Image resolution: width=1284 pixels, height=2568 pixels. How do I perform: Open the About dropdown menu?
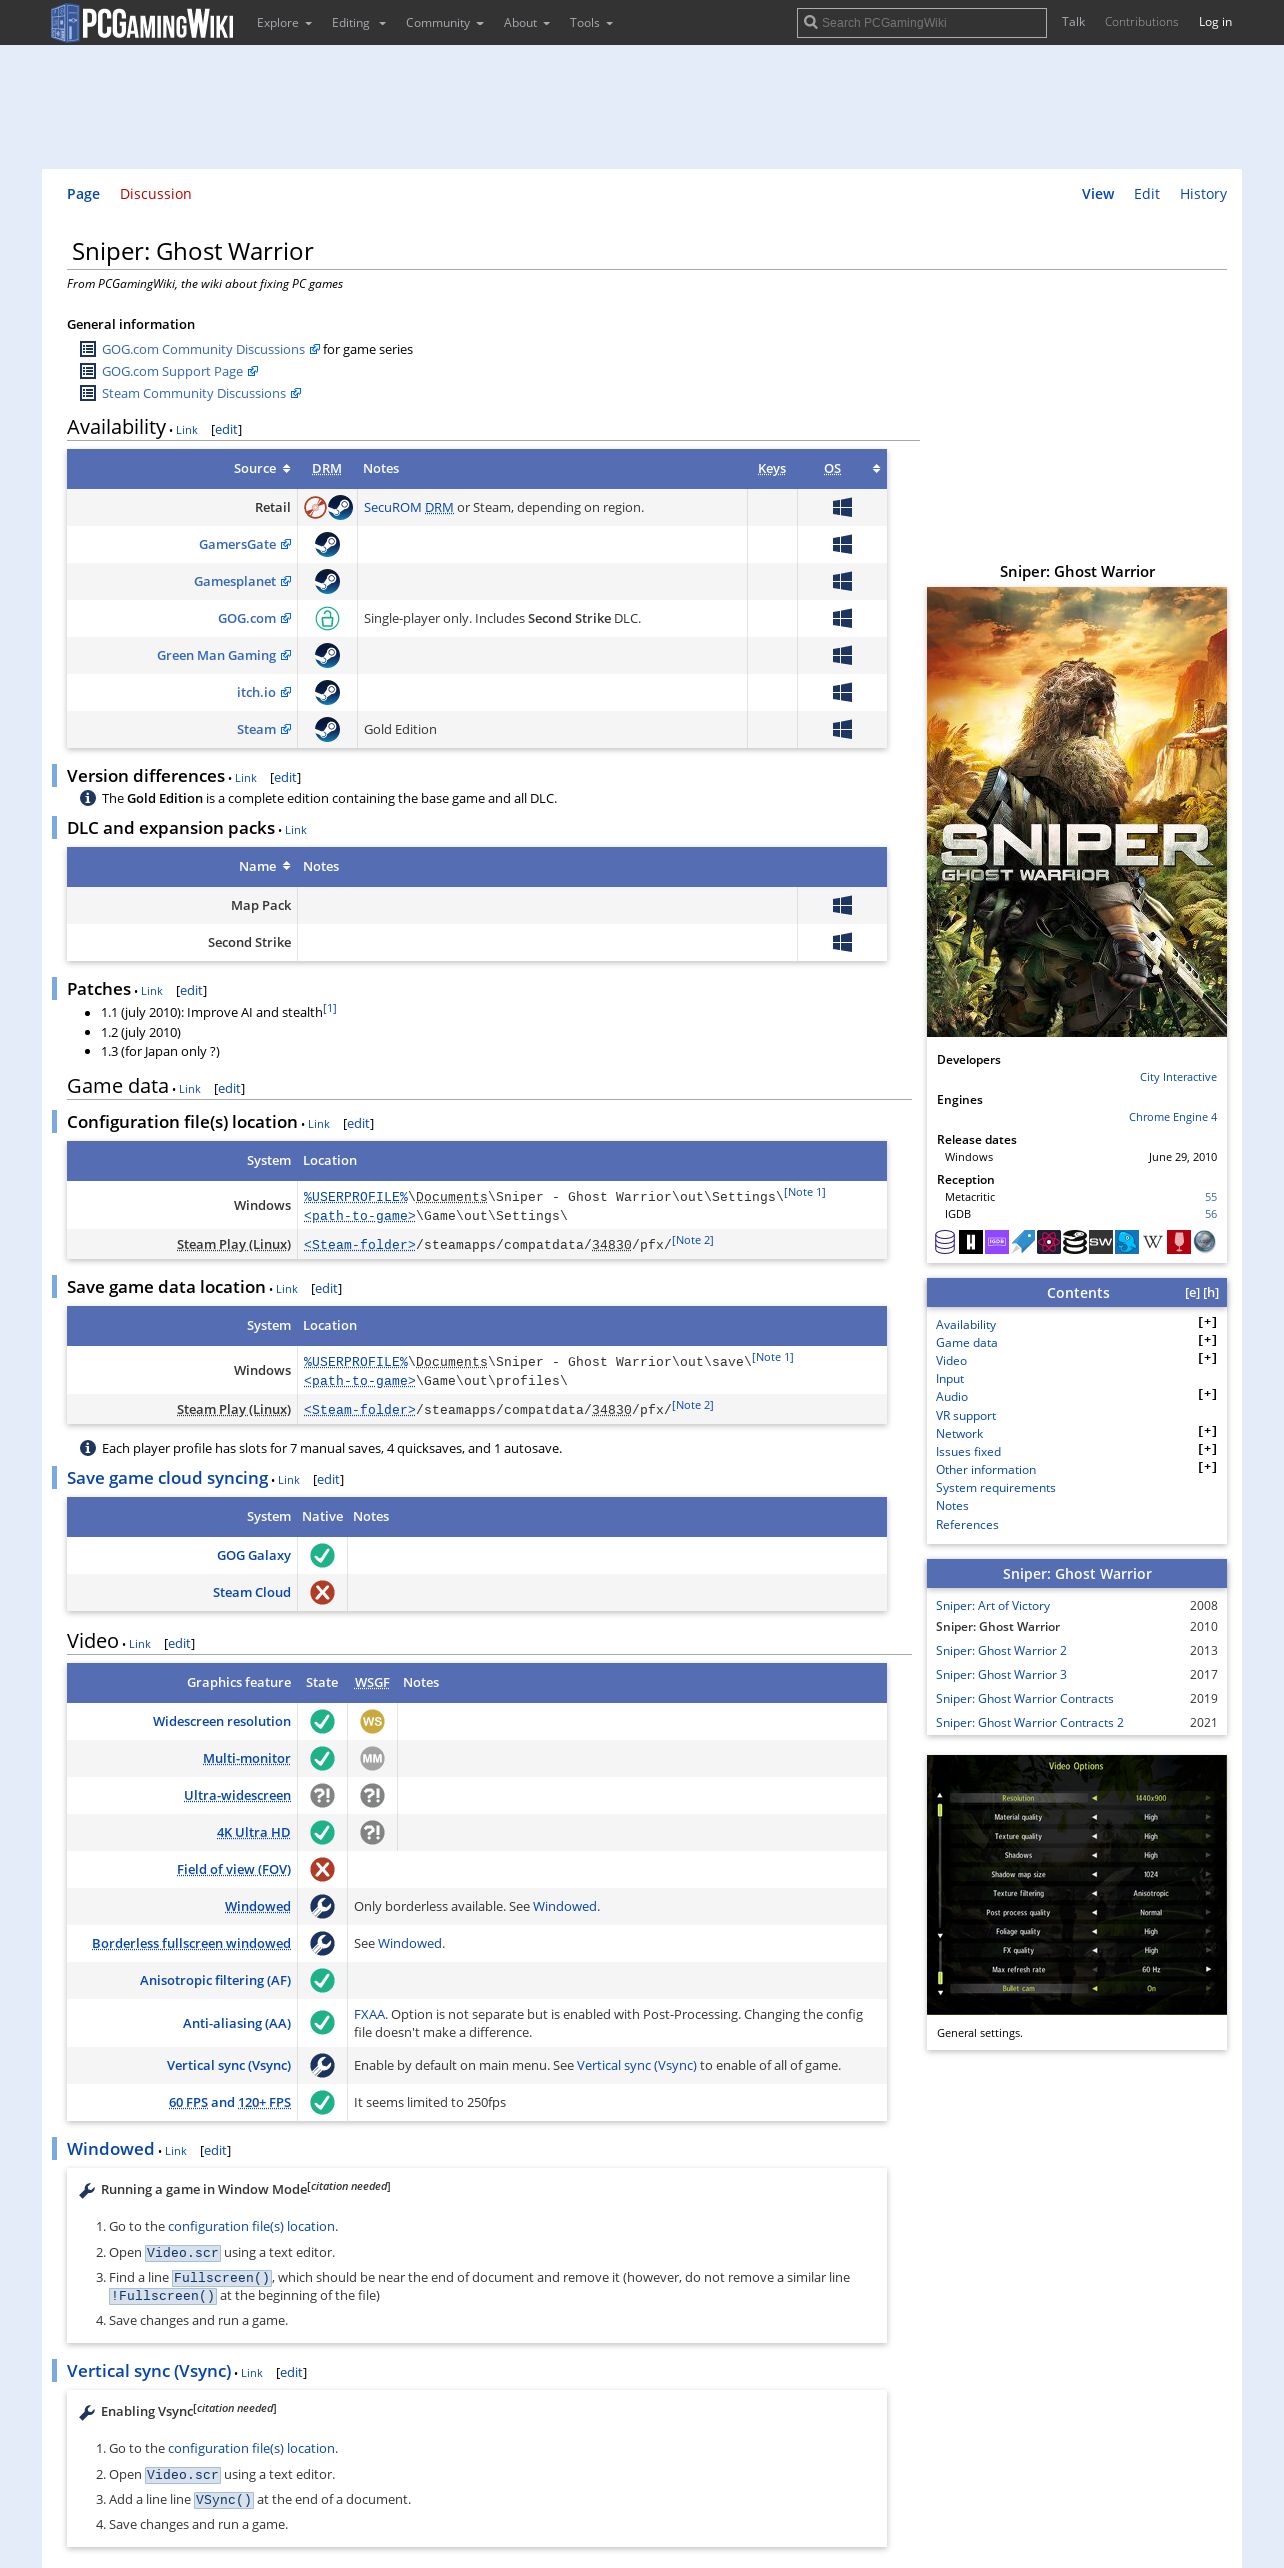point(526,22)
